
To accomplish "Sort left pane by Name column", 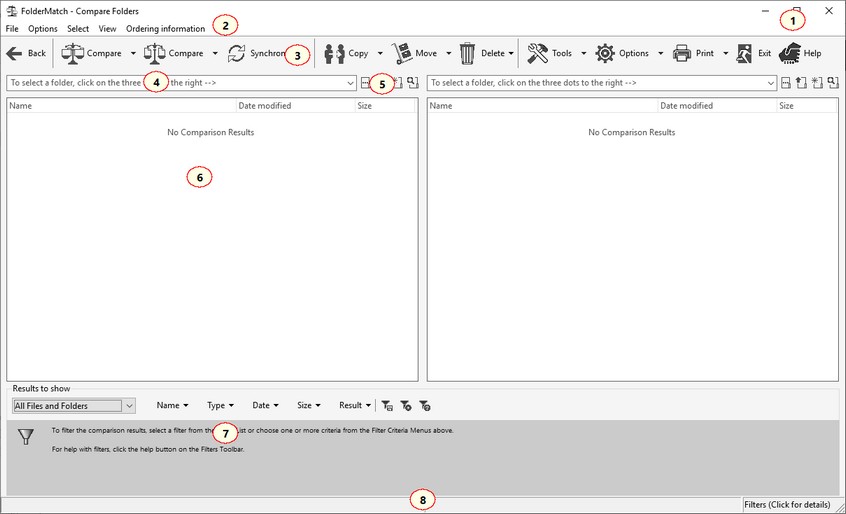I will 122,106.
